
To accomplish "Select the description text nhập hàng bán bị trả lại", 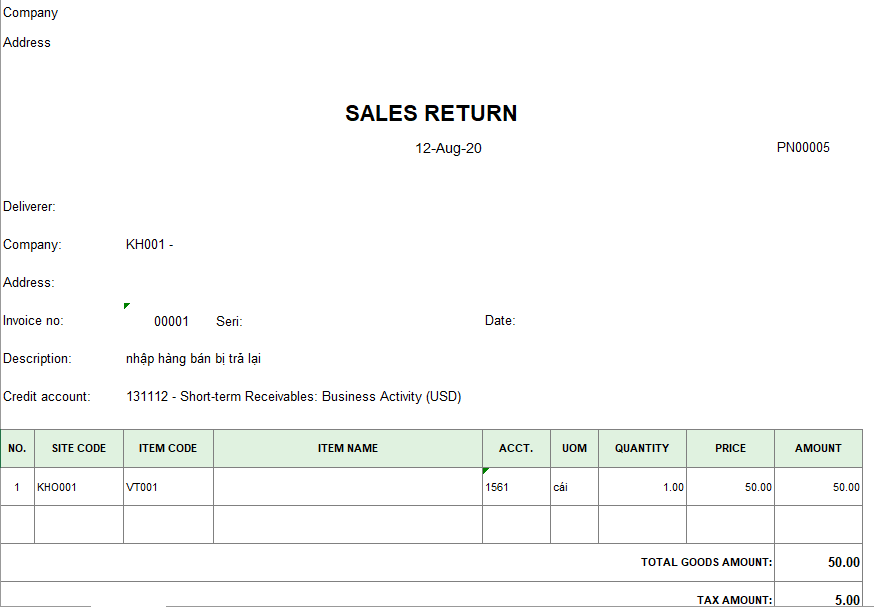I will (194, 359).
